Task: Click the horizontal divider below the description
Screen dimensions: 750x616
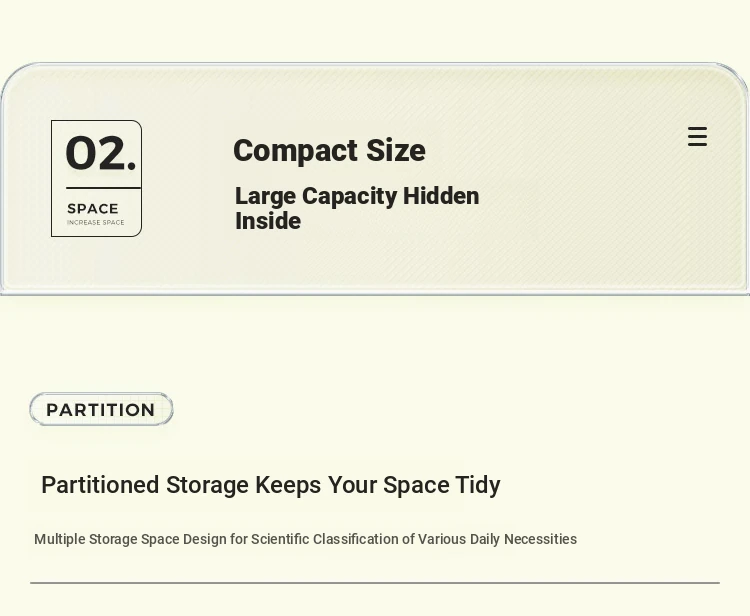Action: [x=375, y=582]
